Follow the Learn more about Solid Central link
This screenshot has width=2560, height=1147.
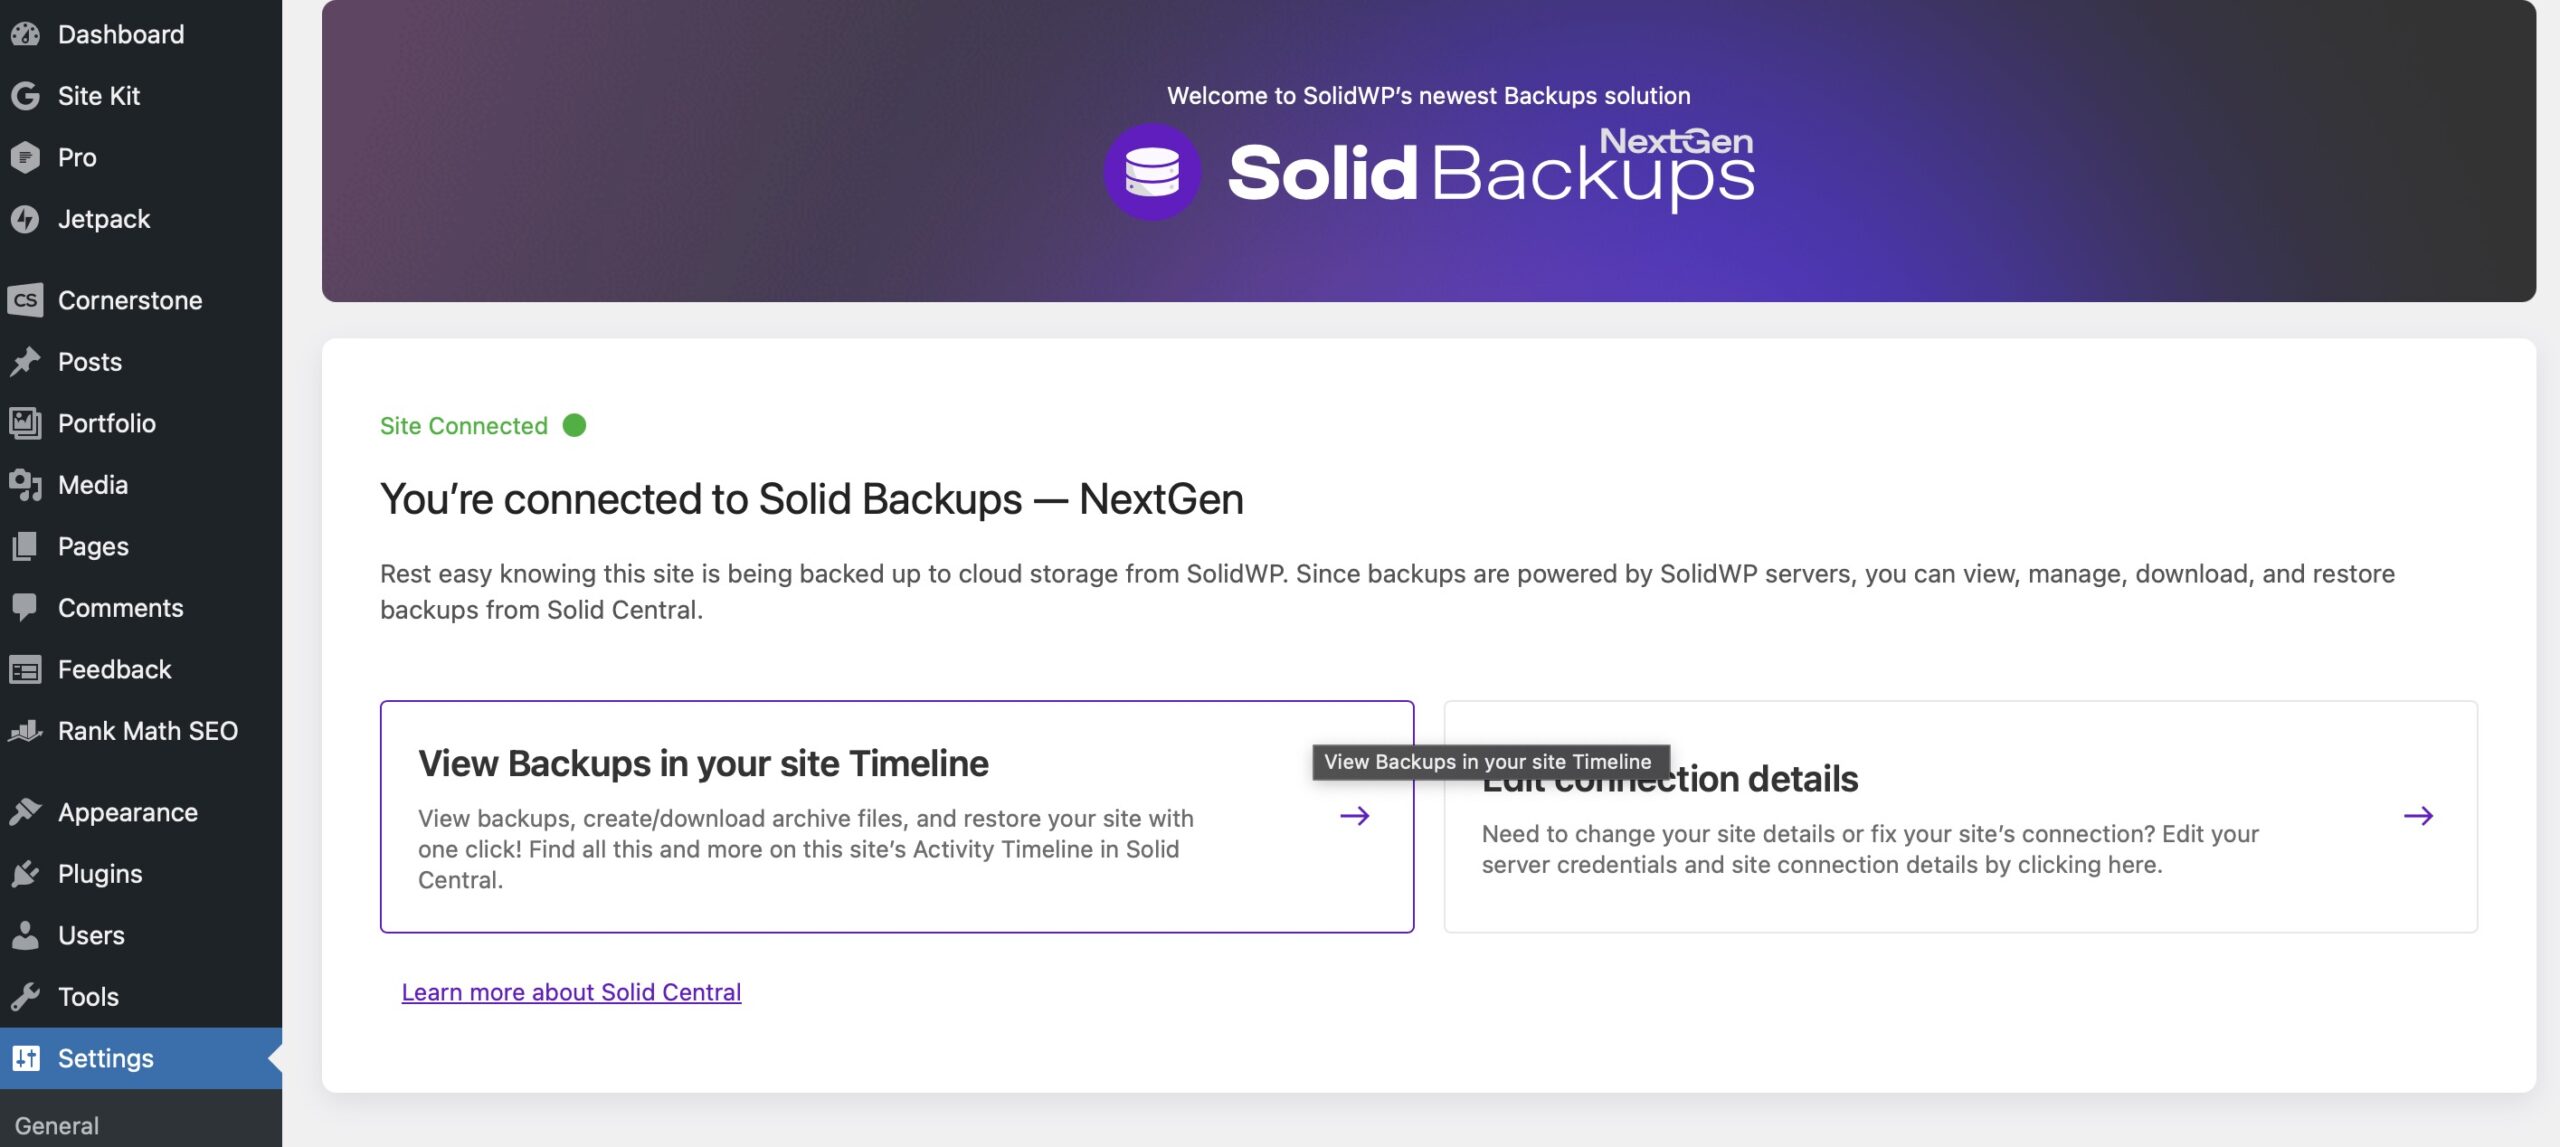pos(571,992)
